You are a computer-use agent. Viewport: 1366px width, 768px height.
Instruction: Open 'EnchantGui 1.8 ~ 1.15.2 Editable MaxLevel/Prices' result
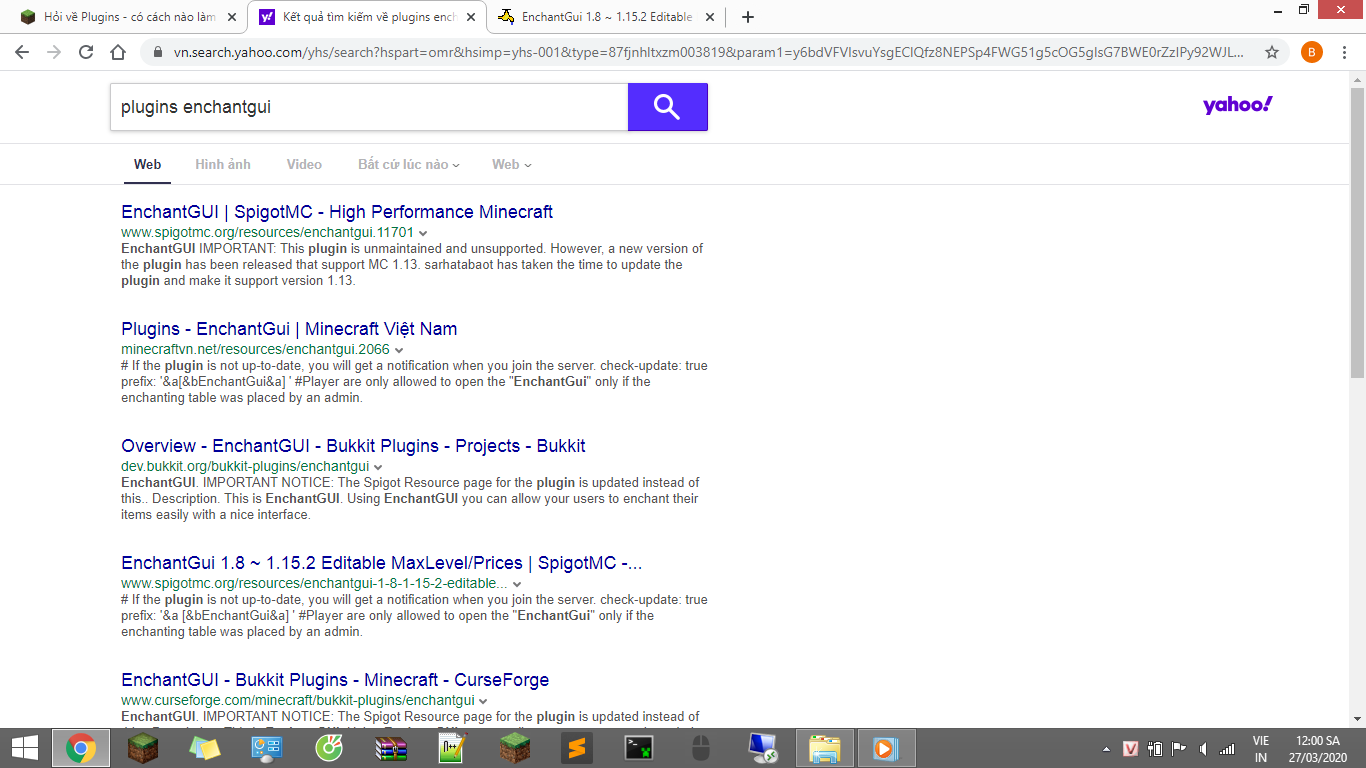(x=382, y=563)
